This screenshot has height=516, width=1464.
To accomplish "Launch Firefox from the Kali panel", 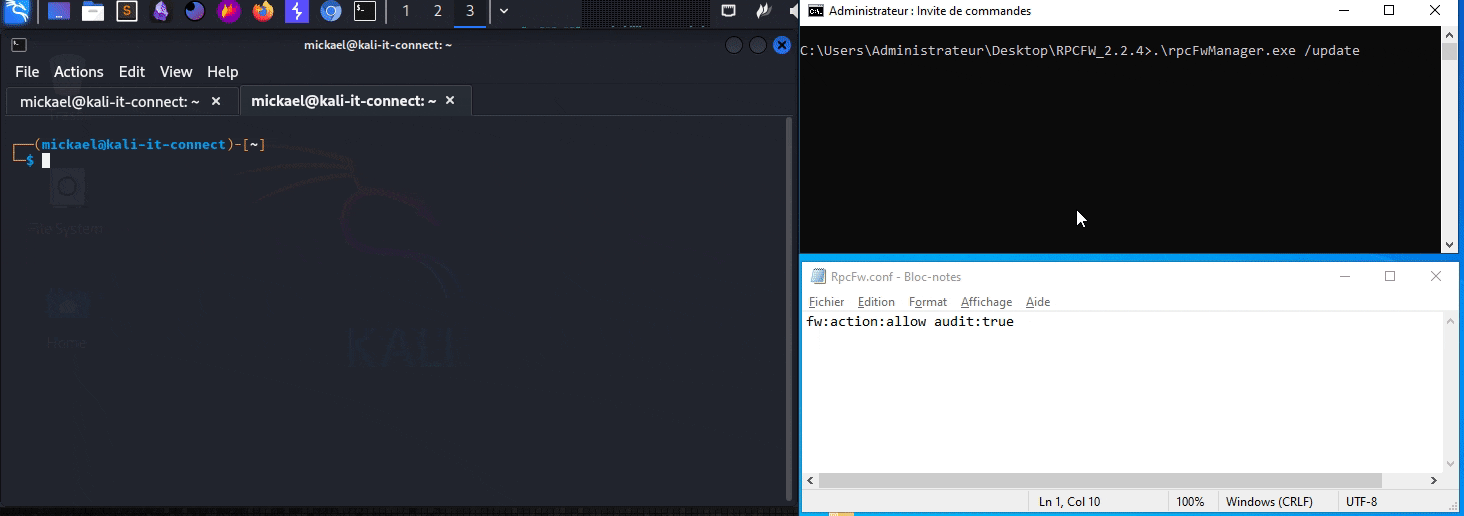I will point(263,12).
